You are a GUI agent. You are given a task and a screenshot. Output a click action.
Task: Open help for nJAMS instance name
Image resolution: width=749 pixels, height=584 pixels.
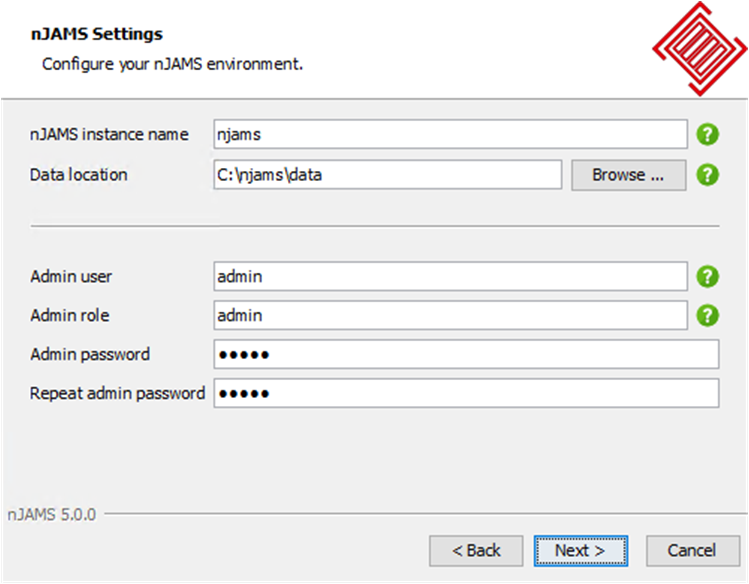(707, 134)
